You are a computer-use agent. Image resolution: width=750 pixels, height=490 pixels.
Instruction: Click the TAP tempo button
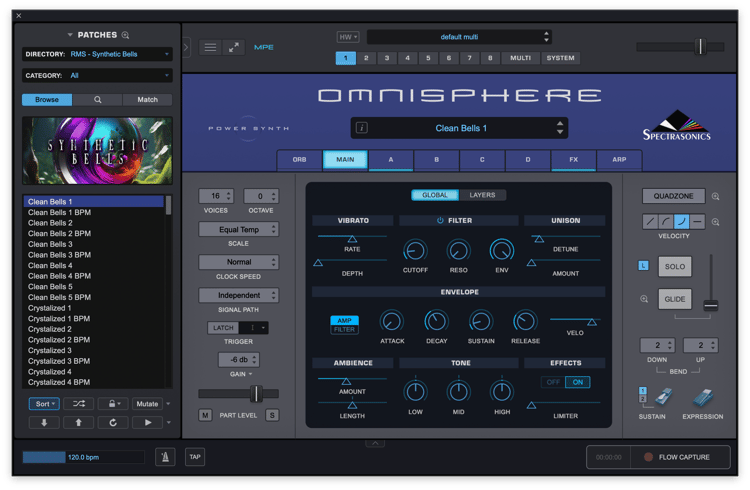pos(195,457)
